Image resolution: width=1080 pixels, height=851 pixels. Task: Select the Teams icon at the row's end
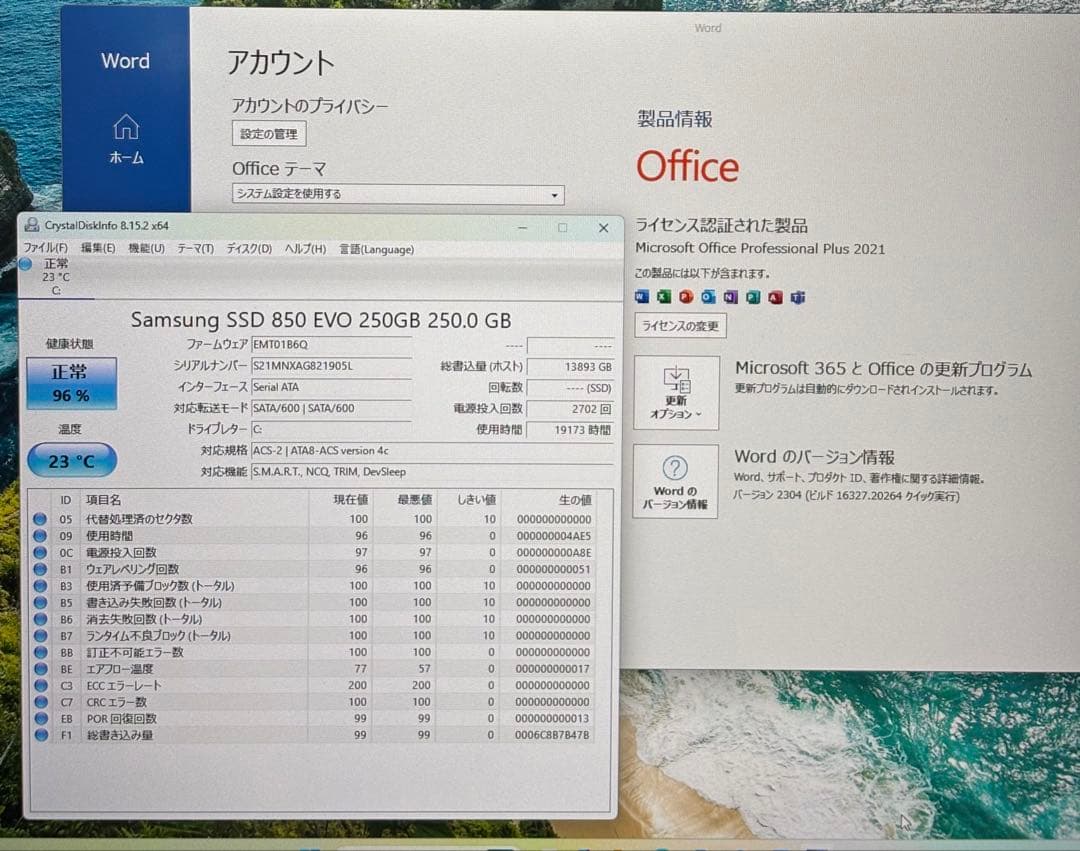click(798, 297)
